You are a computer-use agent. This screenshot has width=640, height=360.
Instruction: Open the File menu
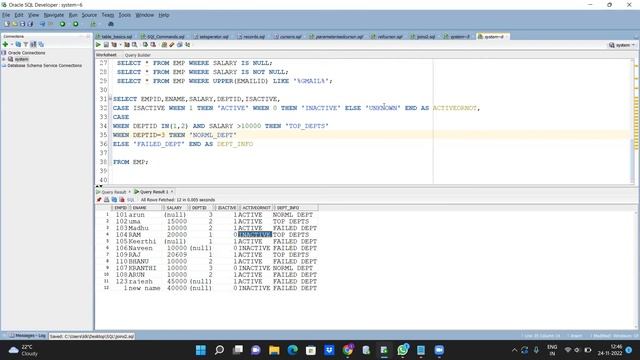[x=6, y=15]
